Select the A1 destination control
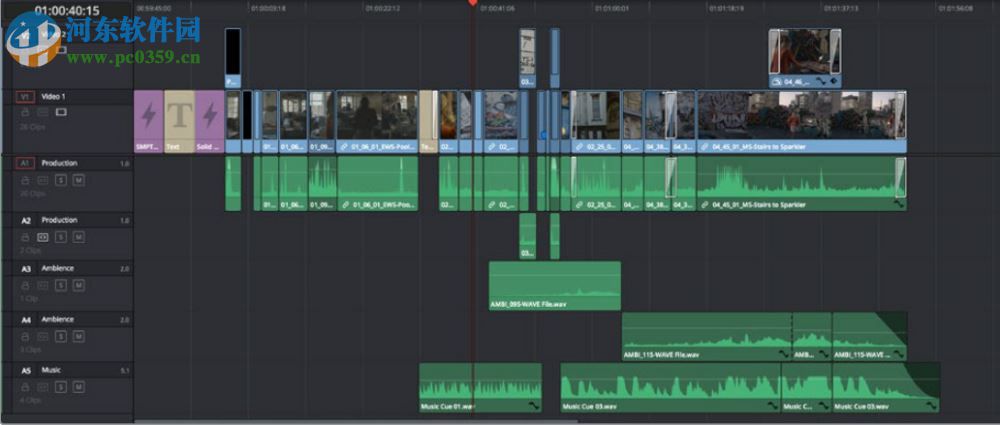This screenshot has width=1000, height=425. (x=26, y=163)
